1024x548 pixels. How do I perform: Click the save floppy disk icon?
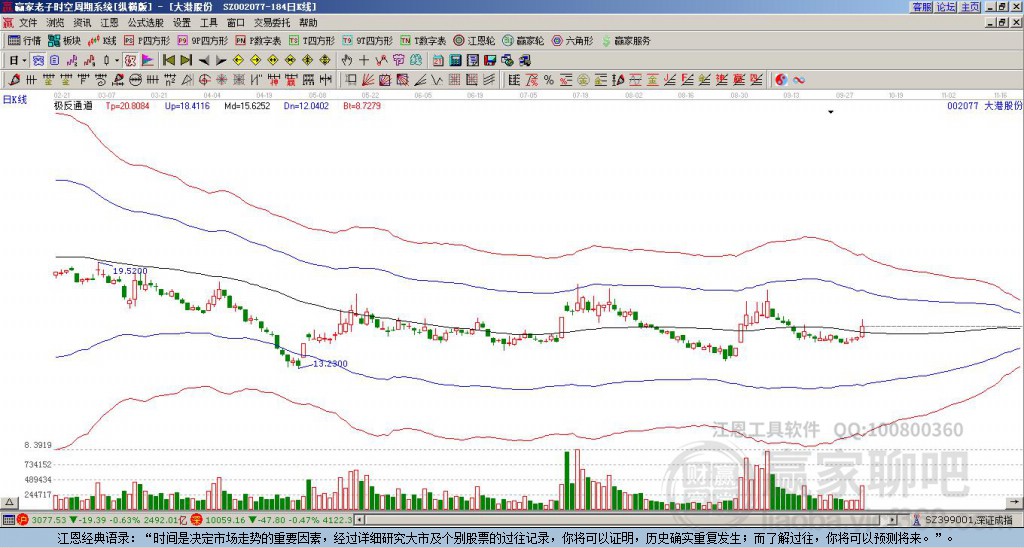click(x=490, y=61)
